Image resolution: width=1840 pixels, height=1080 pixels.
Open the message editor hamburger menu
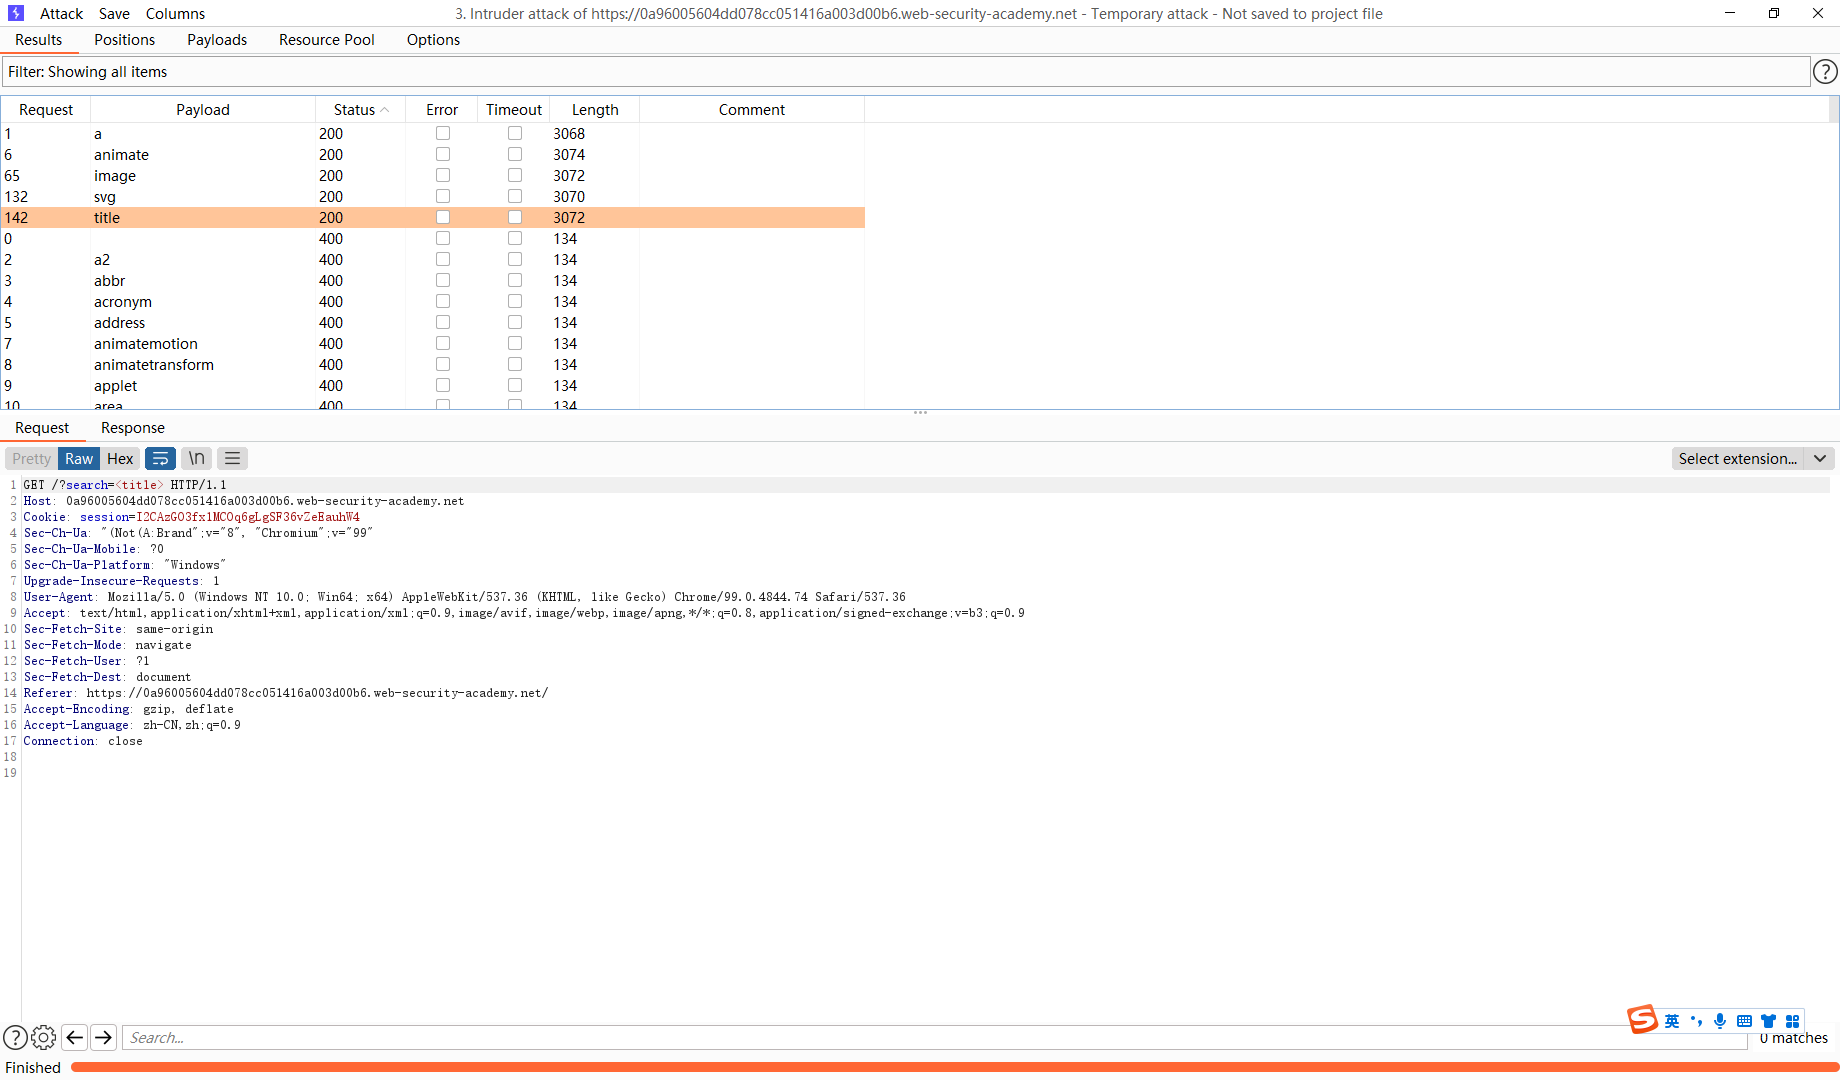pyautogui.click(x=232, y=458)
